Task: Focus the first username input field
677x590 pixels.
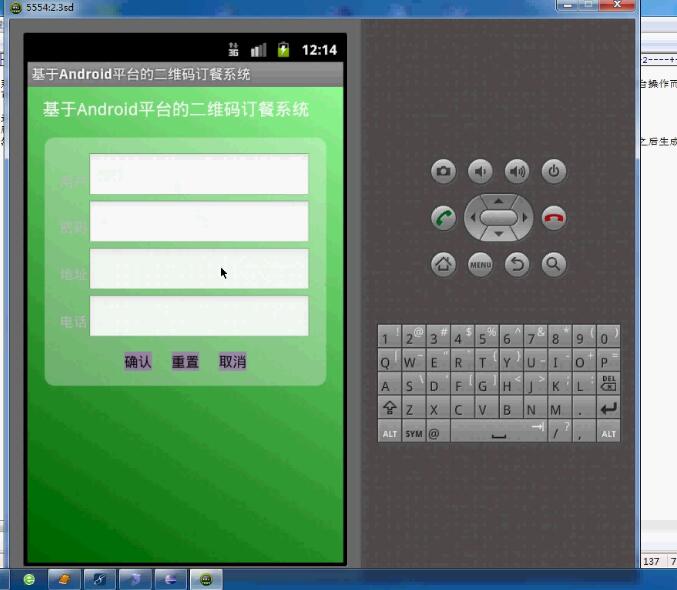Action: (x=199, y=174)
